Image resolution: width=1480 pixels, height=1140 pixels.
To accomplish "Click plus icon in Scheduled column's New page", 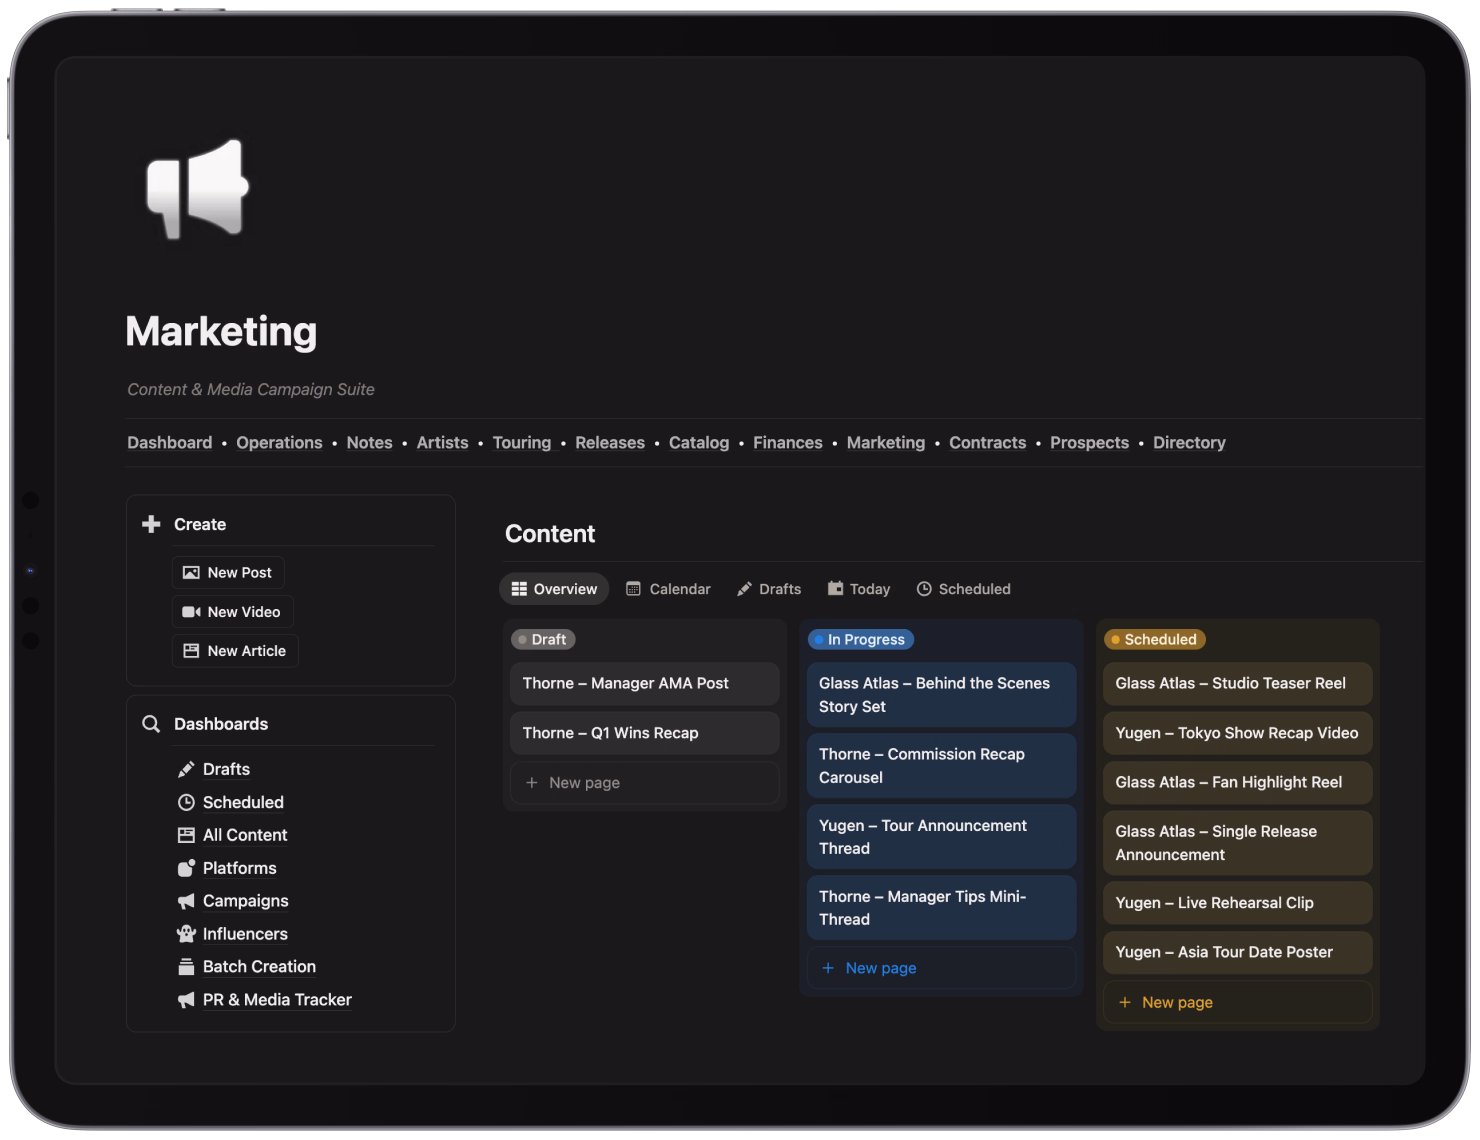I will [1125, 1002].
